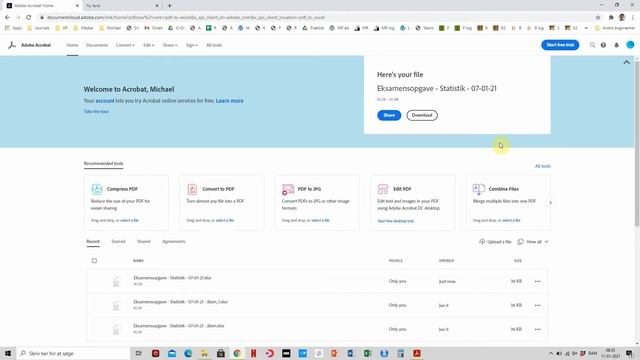Image resolution: width=640 pixels, height=360 pixels.
Task: Reload the page in Chrome
Action: pyautogui.click(x=29, y=17)
